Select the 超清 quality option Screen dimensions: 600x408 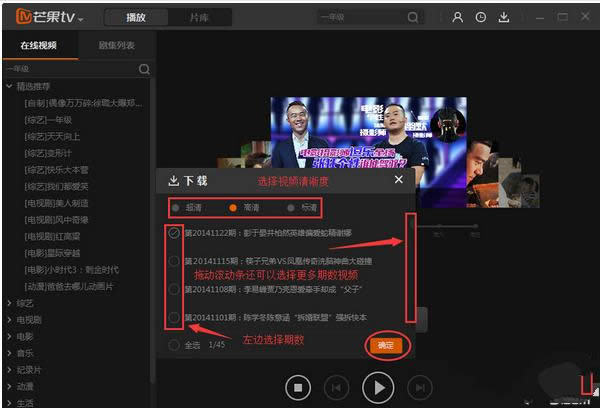[x=176, y=208]
